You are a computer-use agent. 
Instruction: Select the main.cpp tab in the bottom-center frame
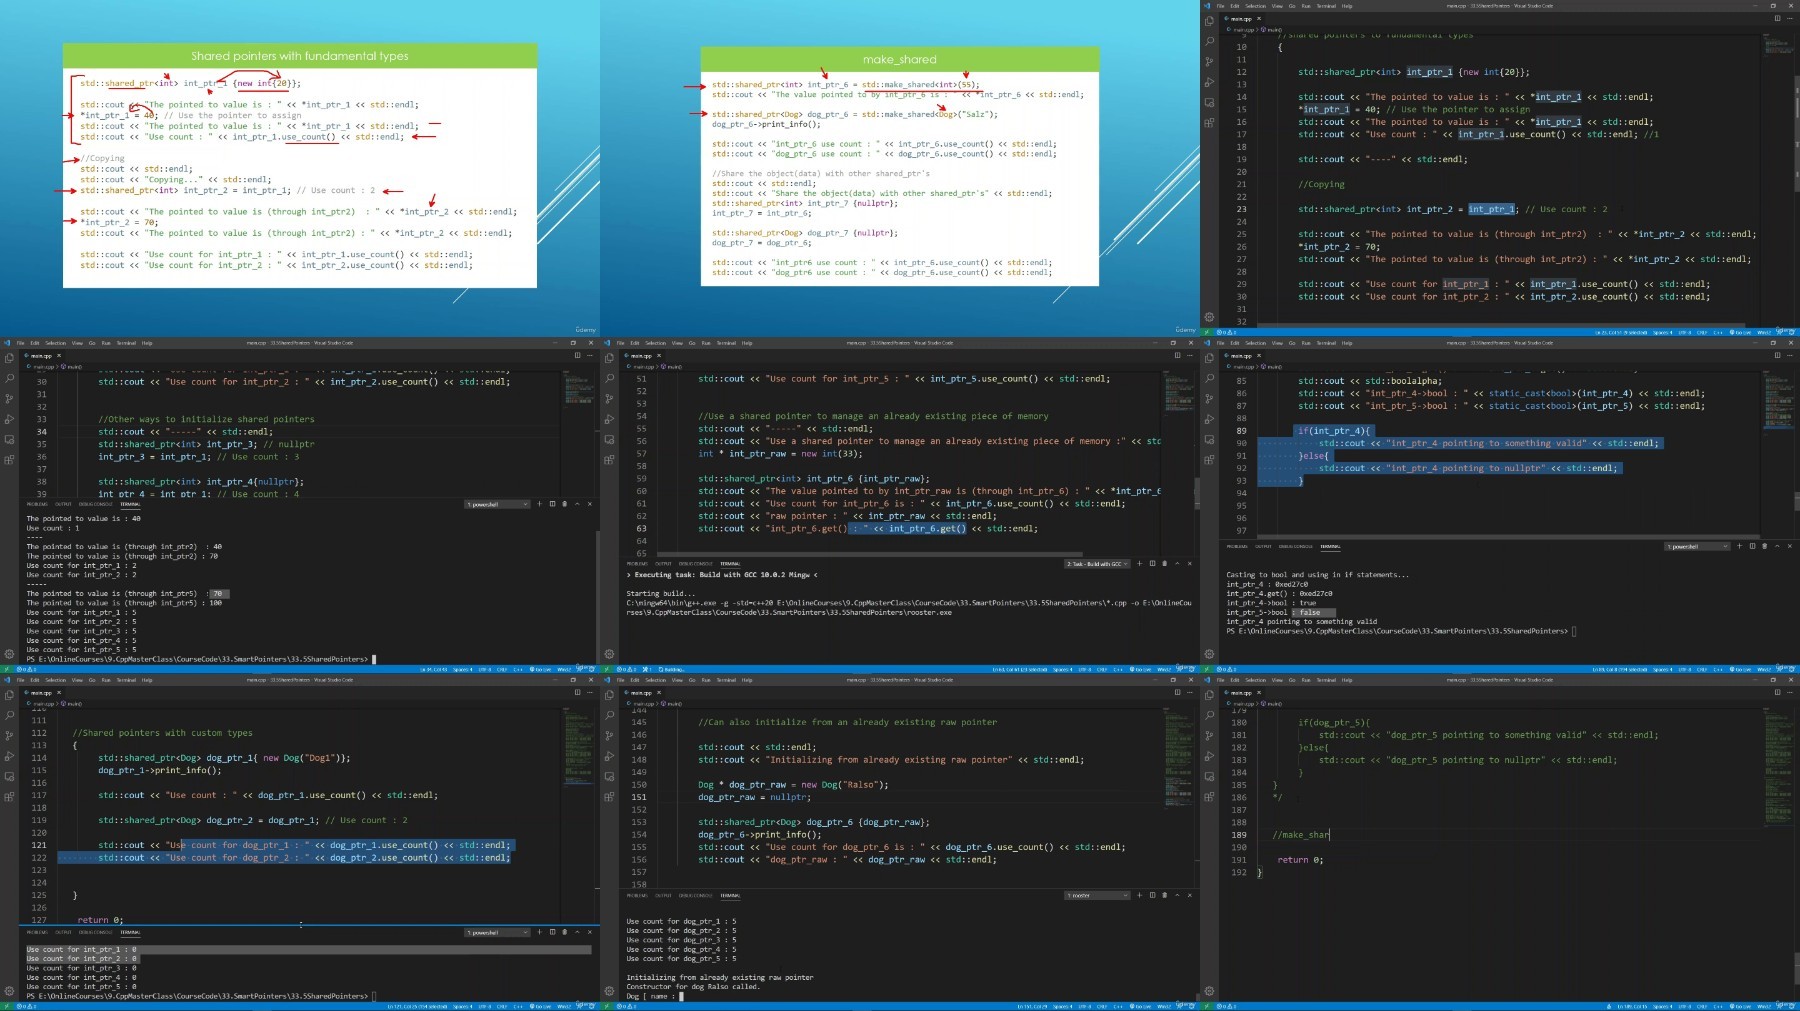tap(642, 692)
